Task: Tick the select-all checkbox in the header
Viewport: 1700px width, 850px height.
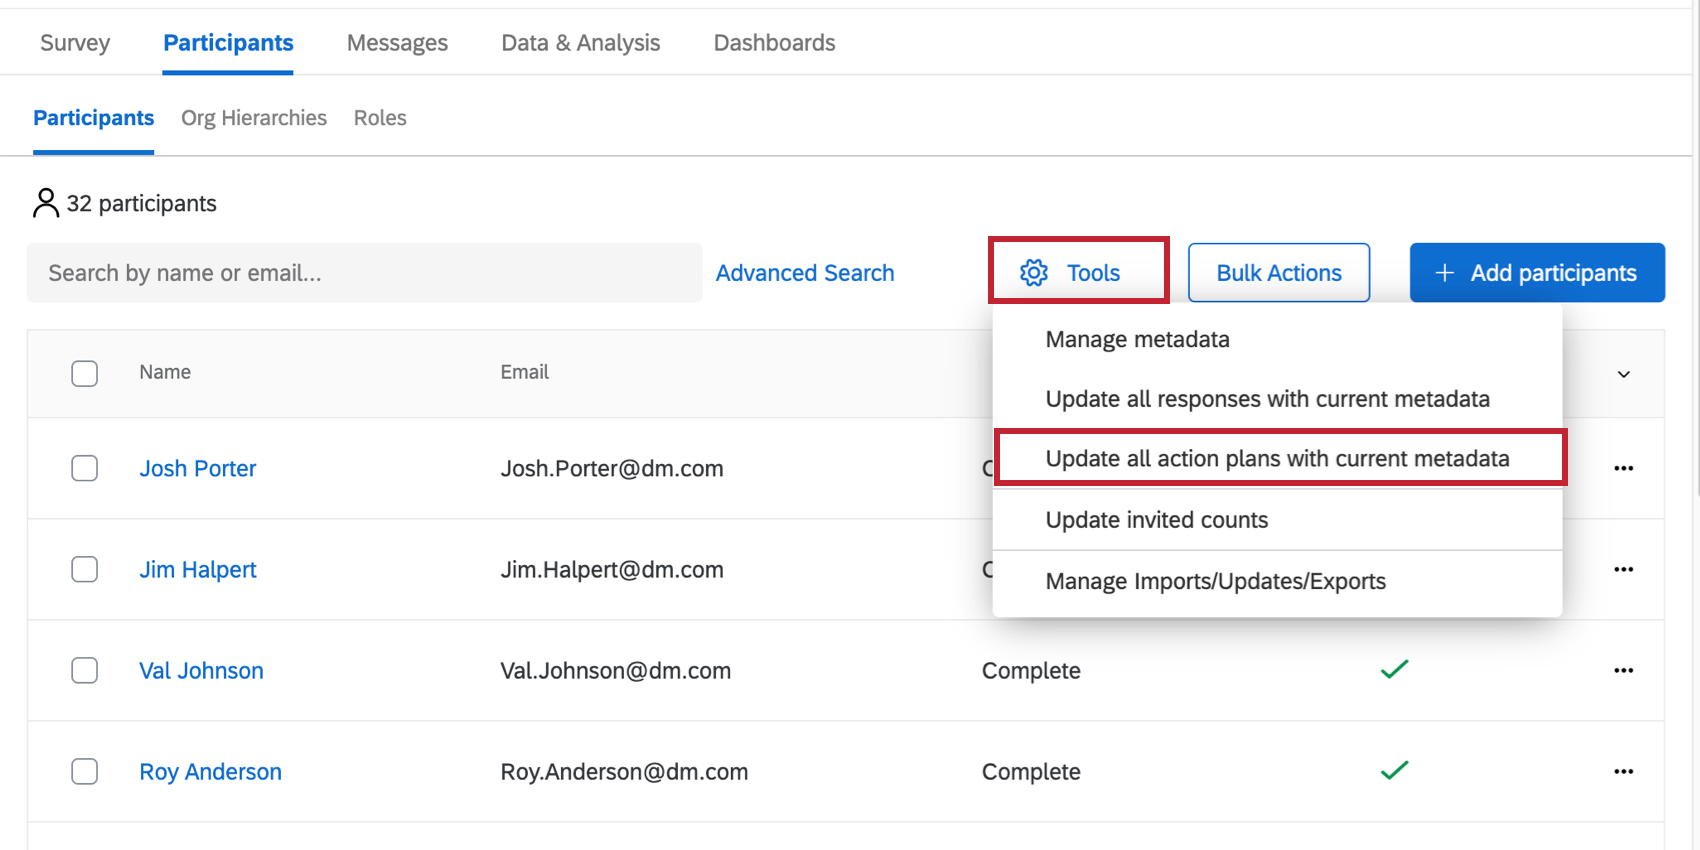Action: click(x=85, y=373)
